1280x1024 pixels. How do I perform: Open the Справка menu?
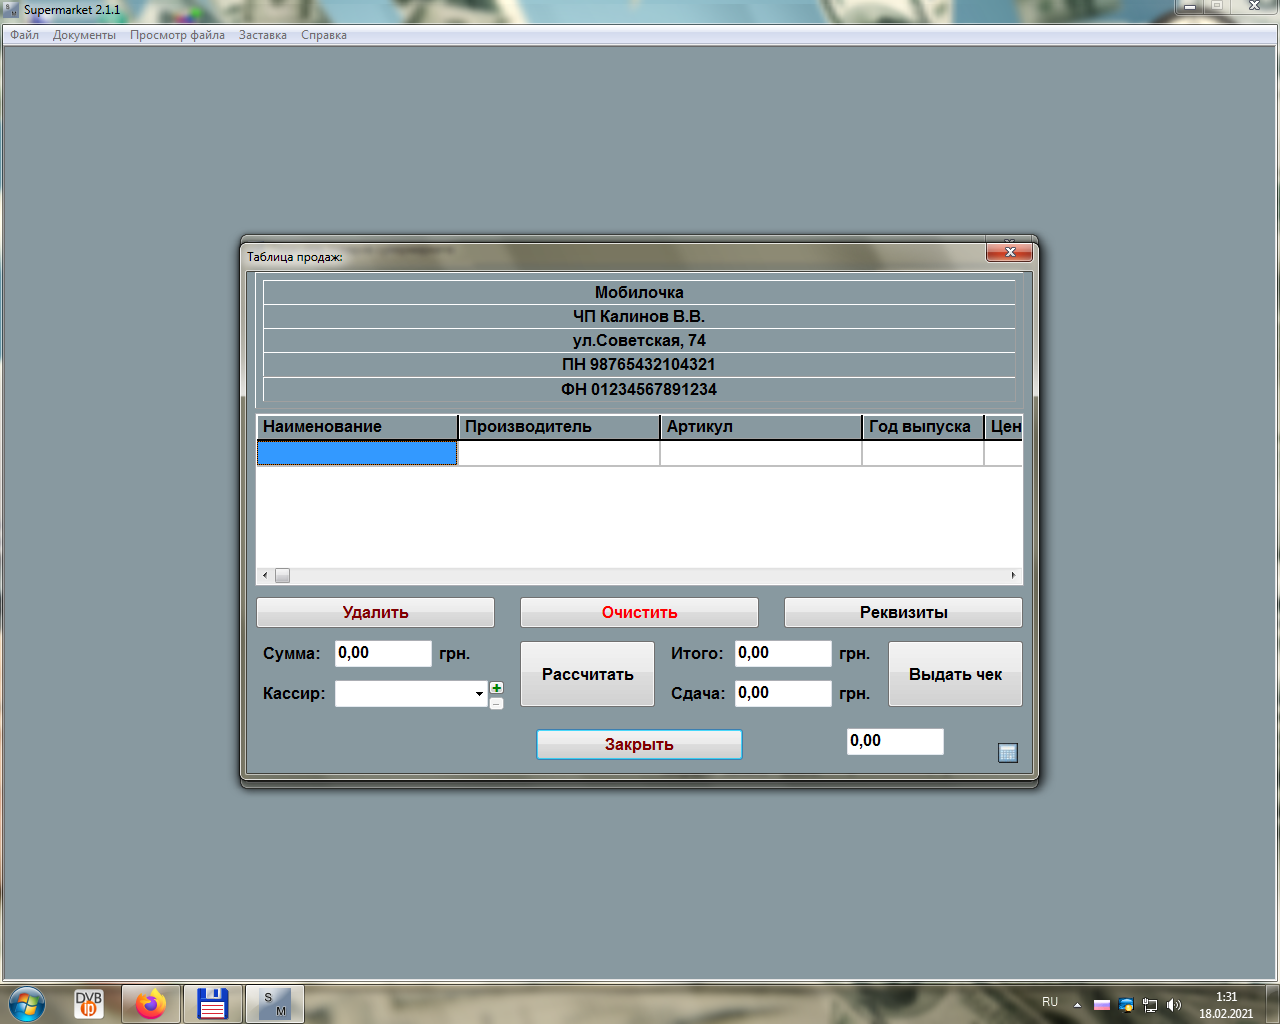[x=324, y=35]
